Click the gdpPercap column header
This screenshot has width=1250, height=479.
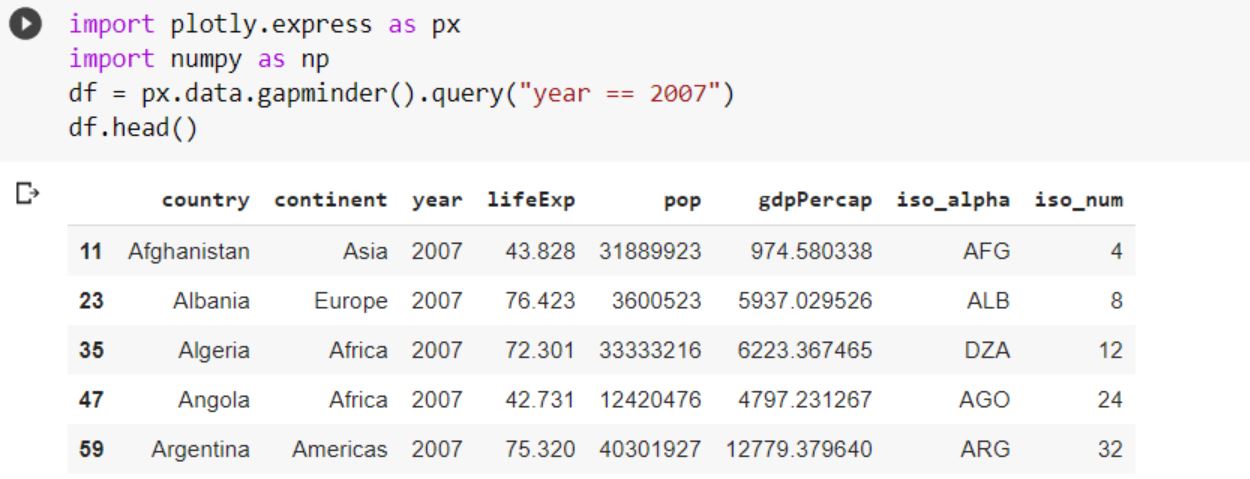[x=814, y=200]
